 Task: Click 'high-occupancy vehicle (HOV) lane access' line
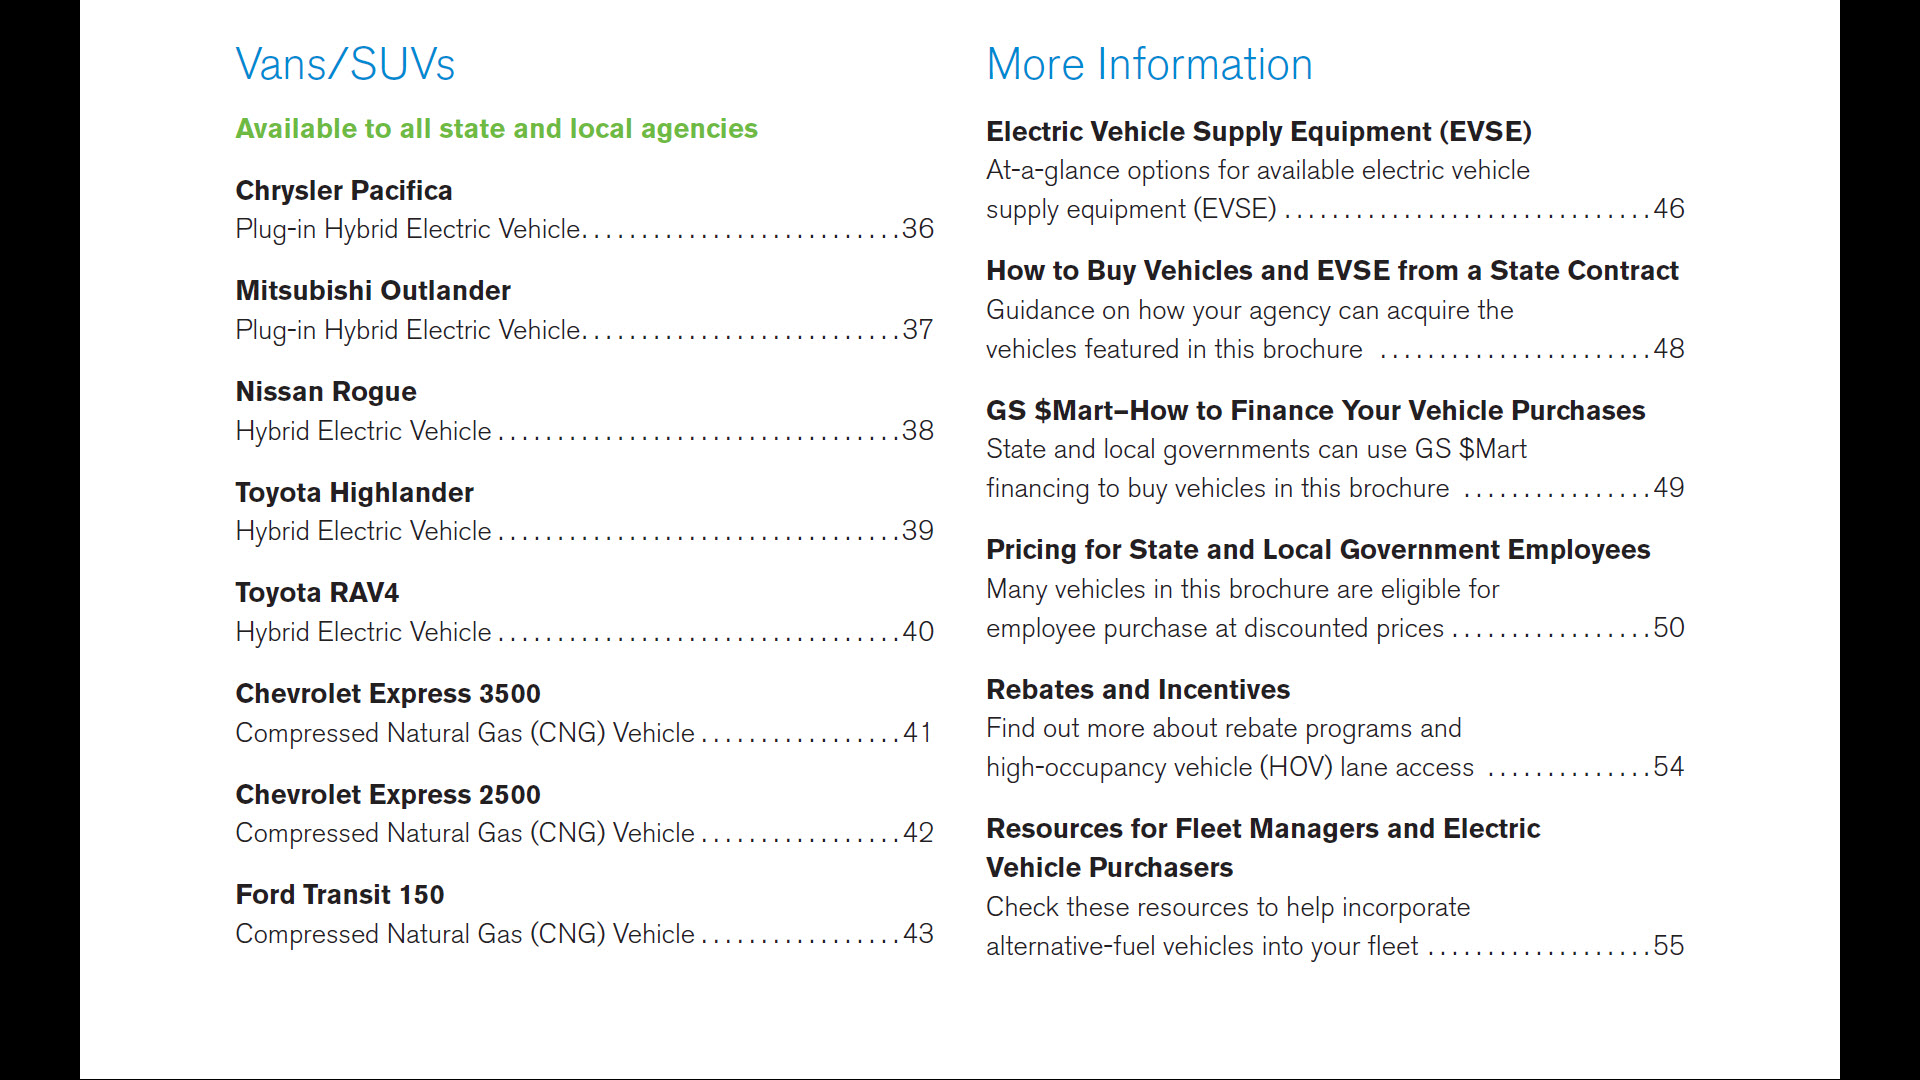point(1230,768)
